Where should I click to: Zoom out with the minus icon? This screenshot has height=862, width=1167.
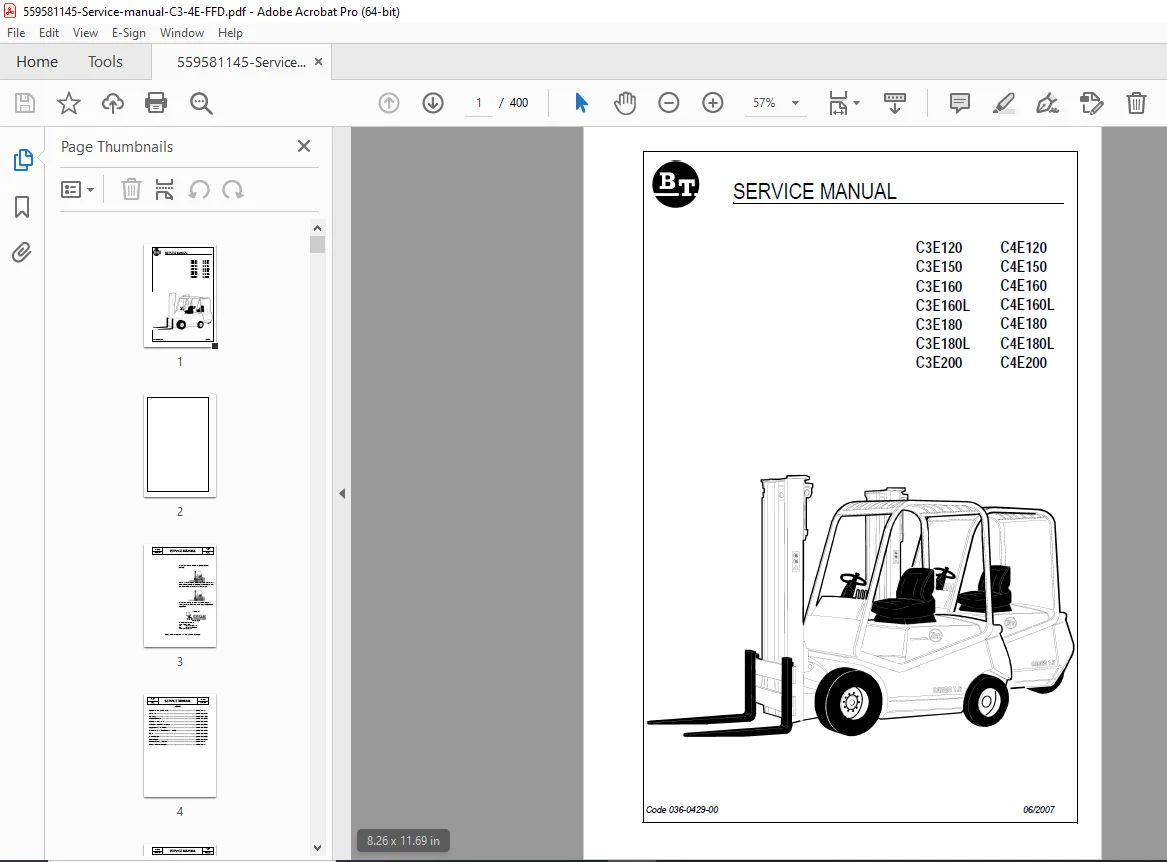pyautogui.click(x=668, y=103)
